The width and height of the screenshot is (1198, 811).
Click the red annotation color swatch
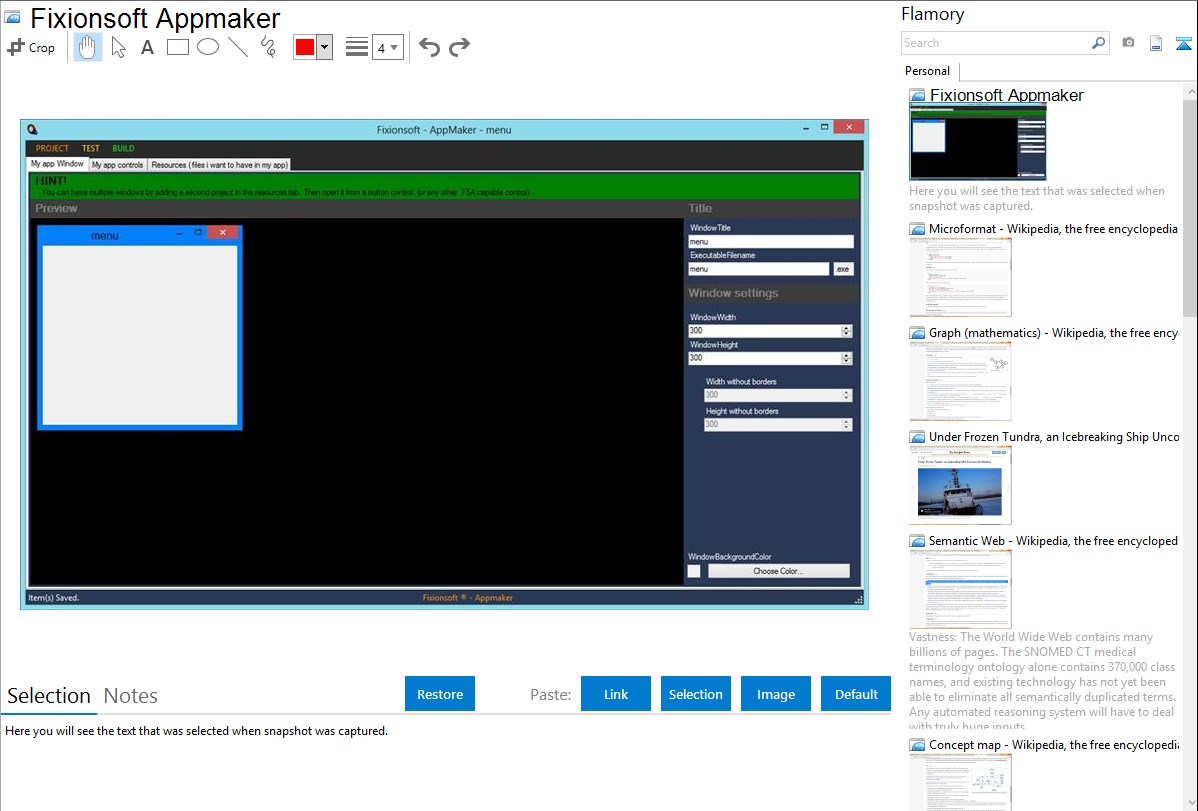point(305,47)
